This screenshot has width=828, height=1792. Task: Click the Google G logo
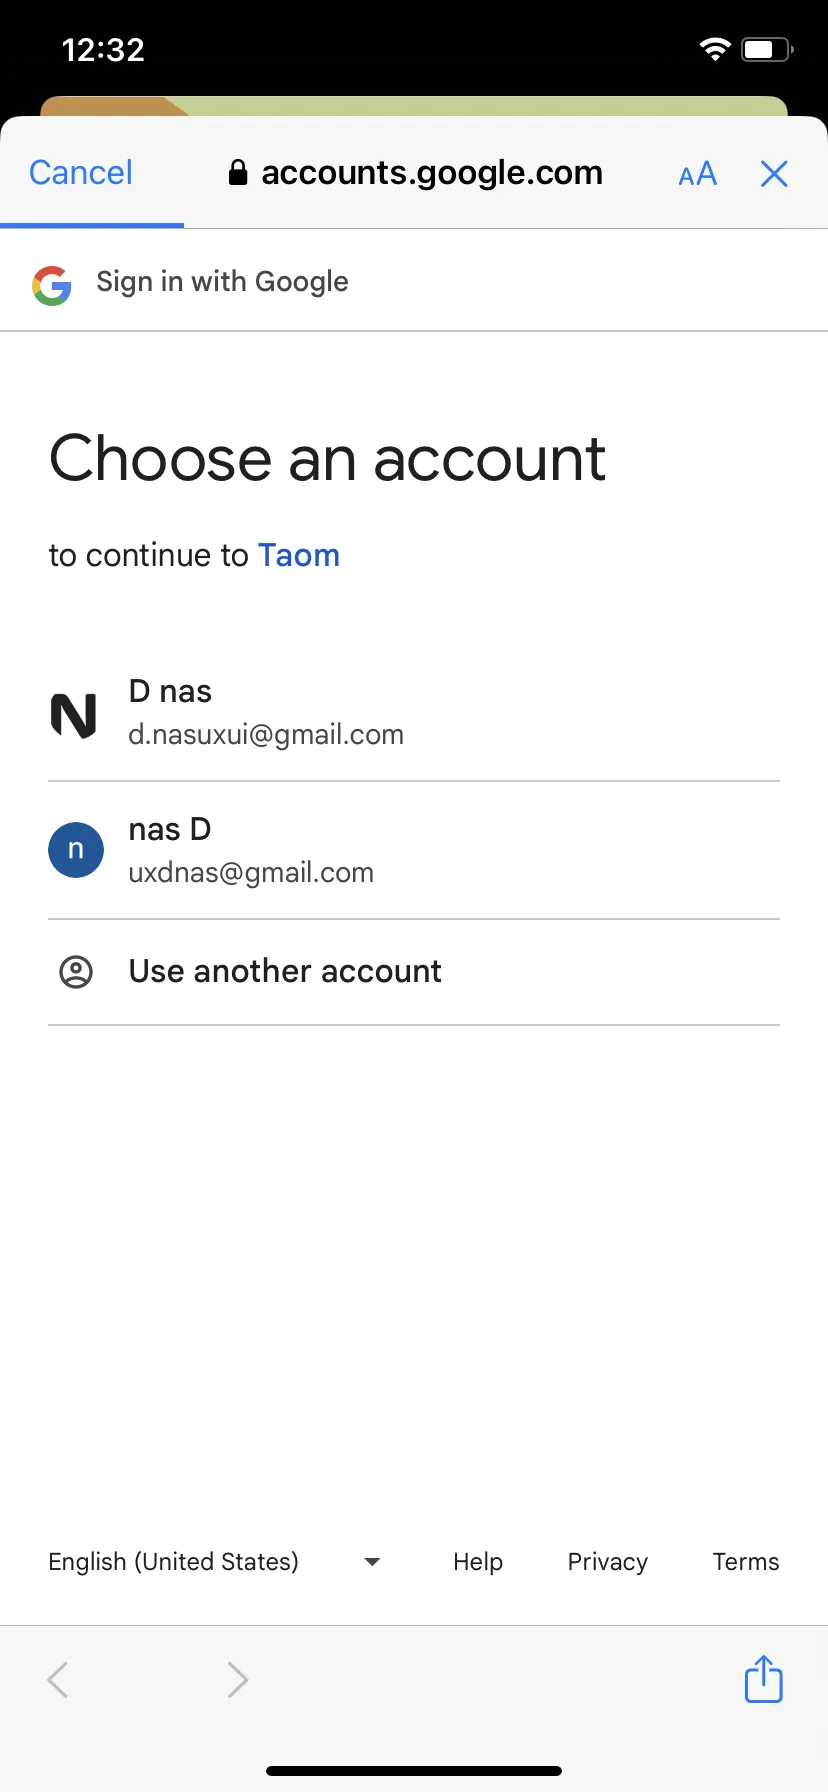click(52, 285)
